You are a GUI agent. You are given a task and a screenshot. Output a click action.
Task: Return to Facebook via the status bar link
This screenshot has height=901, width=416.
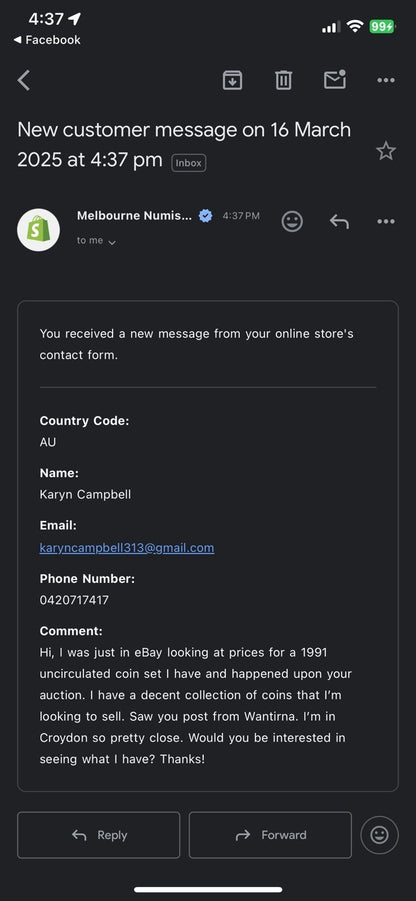pos(47,40)
